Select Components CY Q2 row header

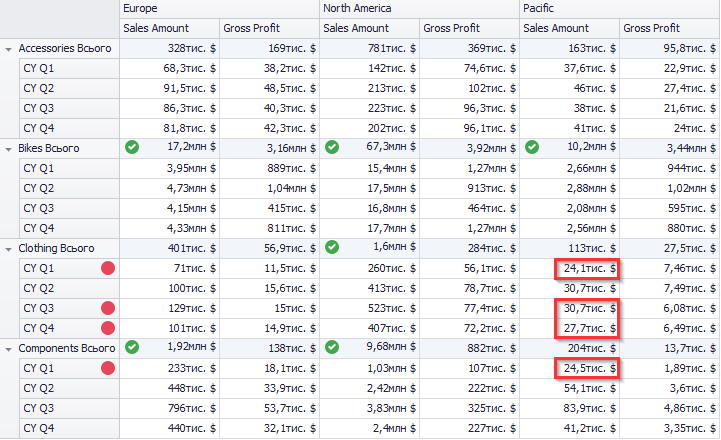[69, 389]
